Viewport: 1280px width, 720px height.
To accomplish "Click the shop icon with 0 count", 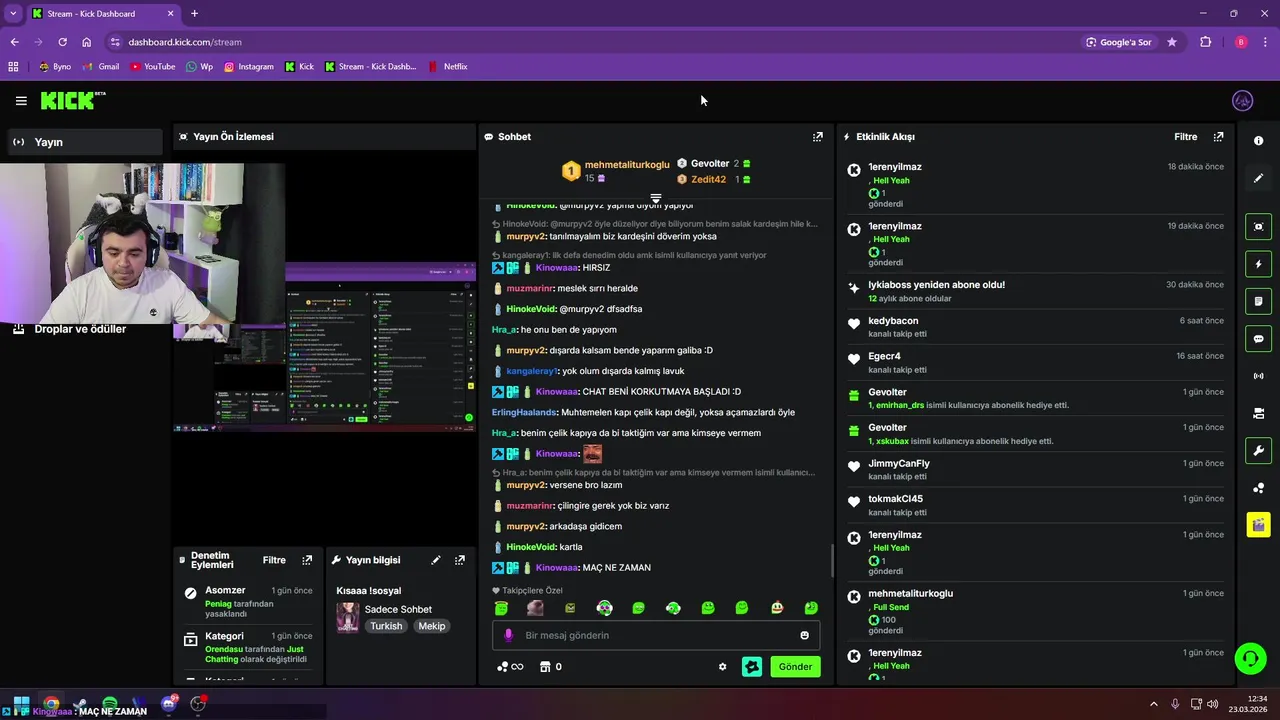I will click(x=550, y=667).
